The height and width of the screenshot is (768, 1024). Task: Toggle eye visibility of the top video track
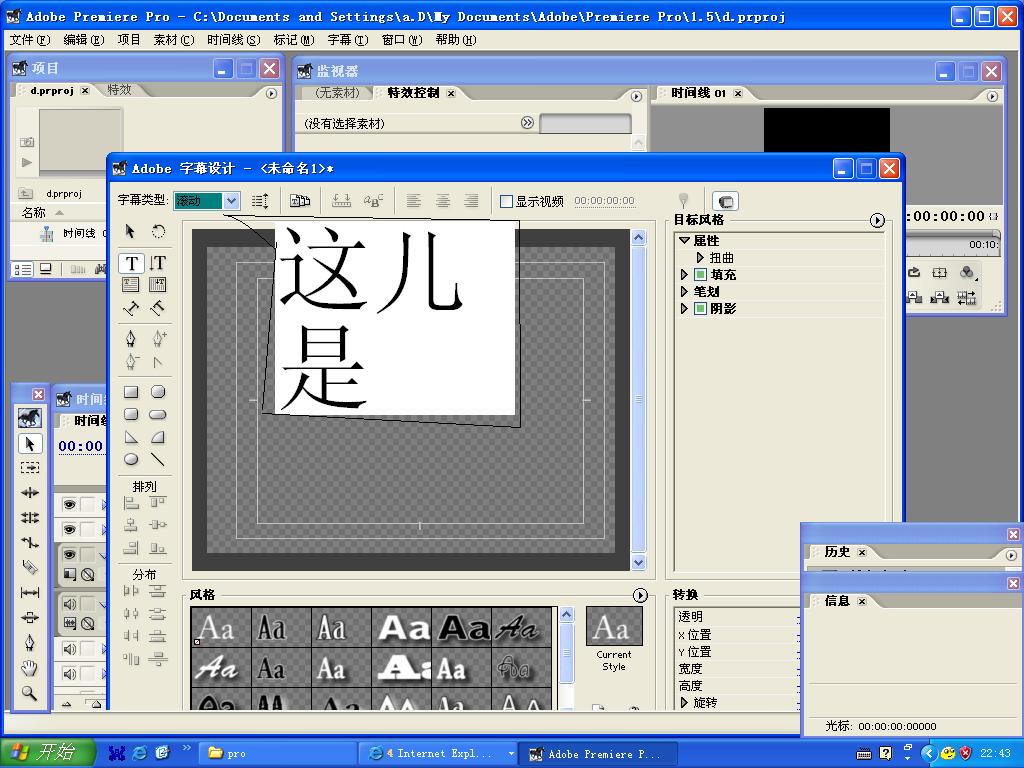[x=69, y=504]
